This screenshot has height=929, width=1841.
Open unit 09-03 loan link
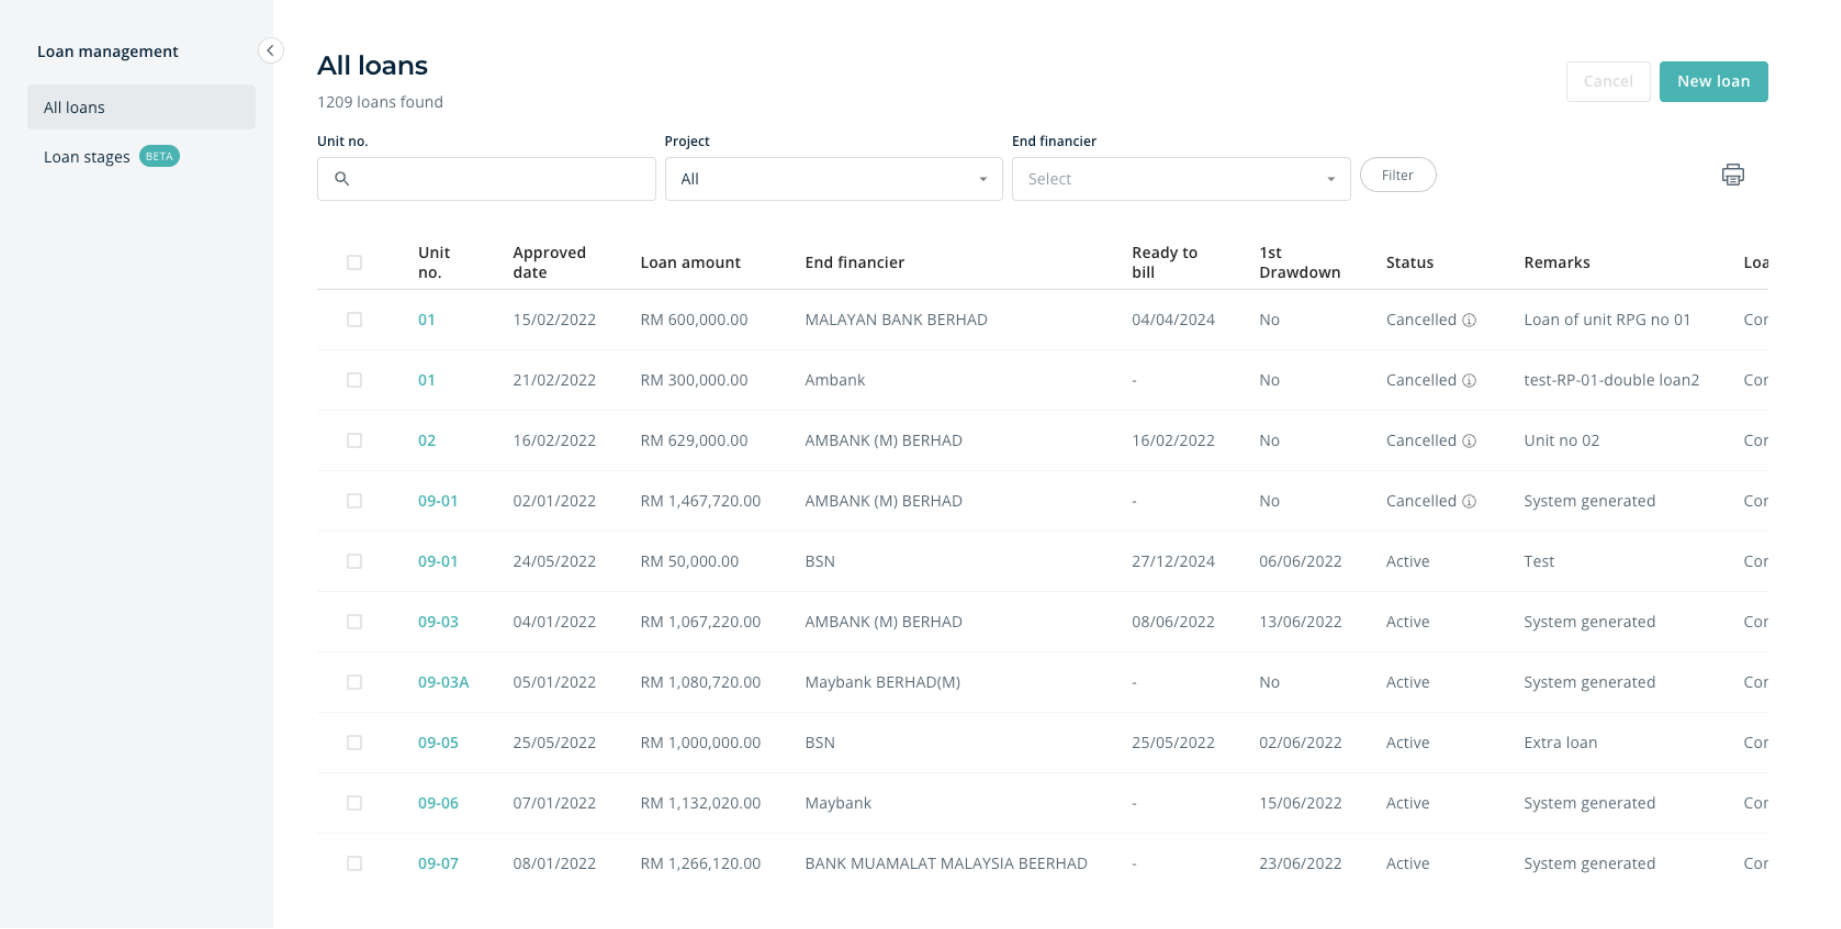[438, 622]
